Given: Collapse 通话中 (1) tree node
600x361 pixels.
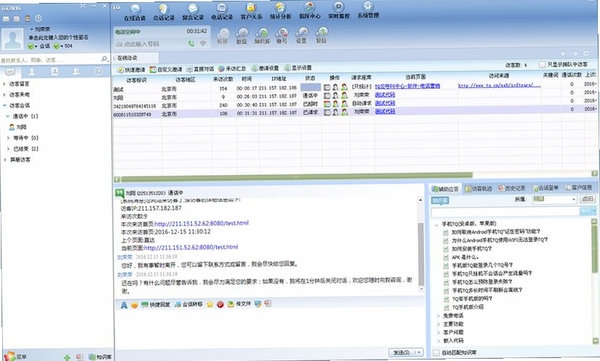Looking at the screenshot, I should tap(8, 116).
